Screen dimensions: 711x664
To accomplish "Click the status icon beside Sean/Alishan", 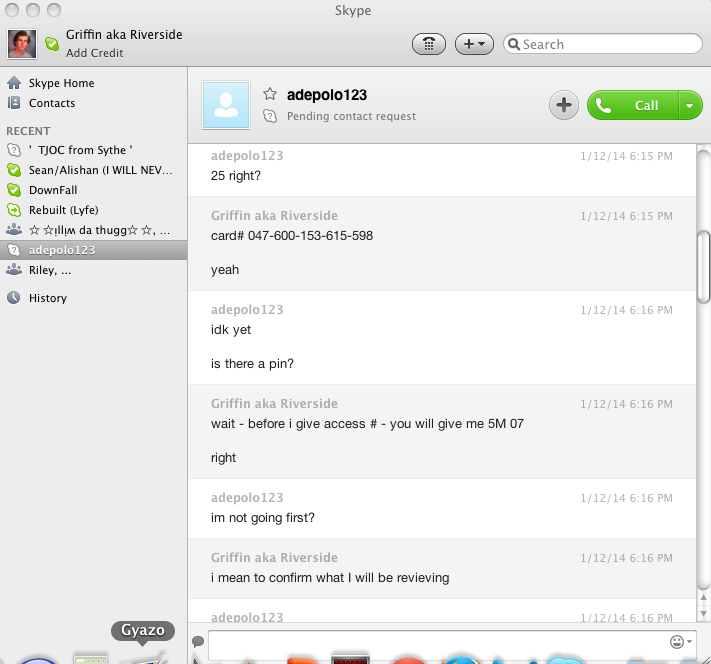I will tap(14, 170).
